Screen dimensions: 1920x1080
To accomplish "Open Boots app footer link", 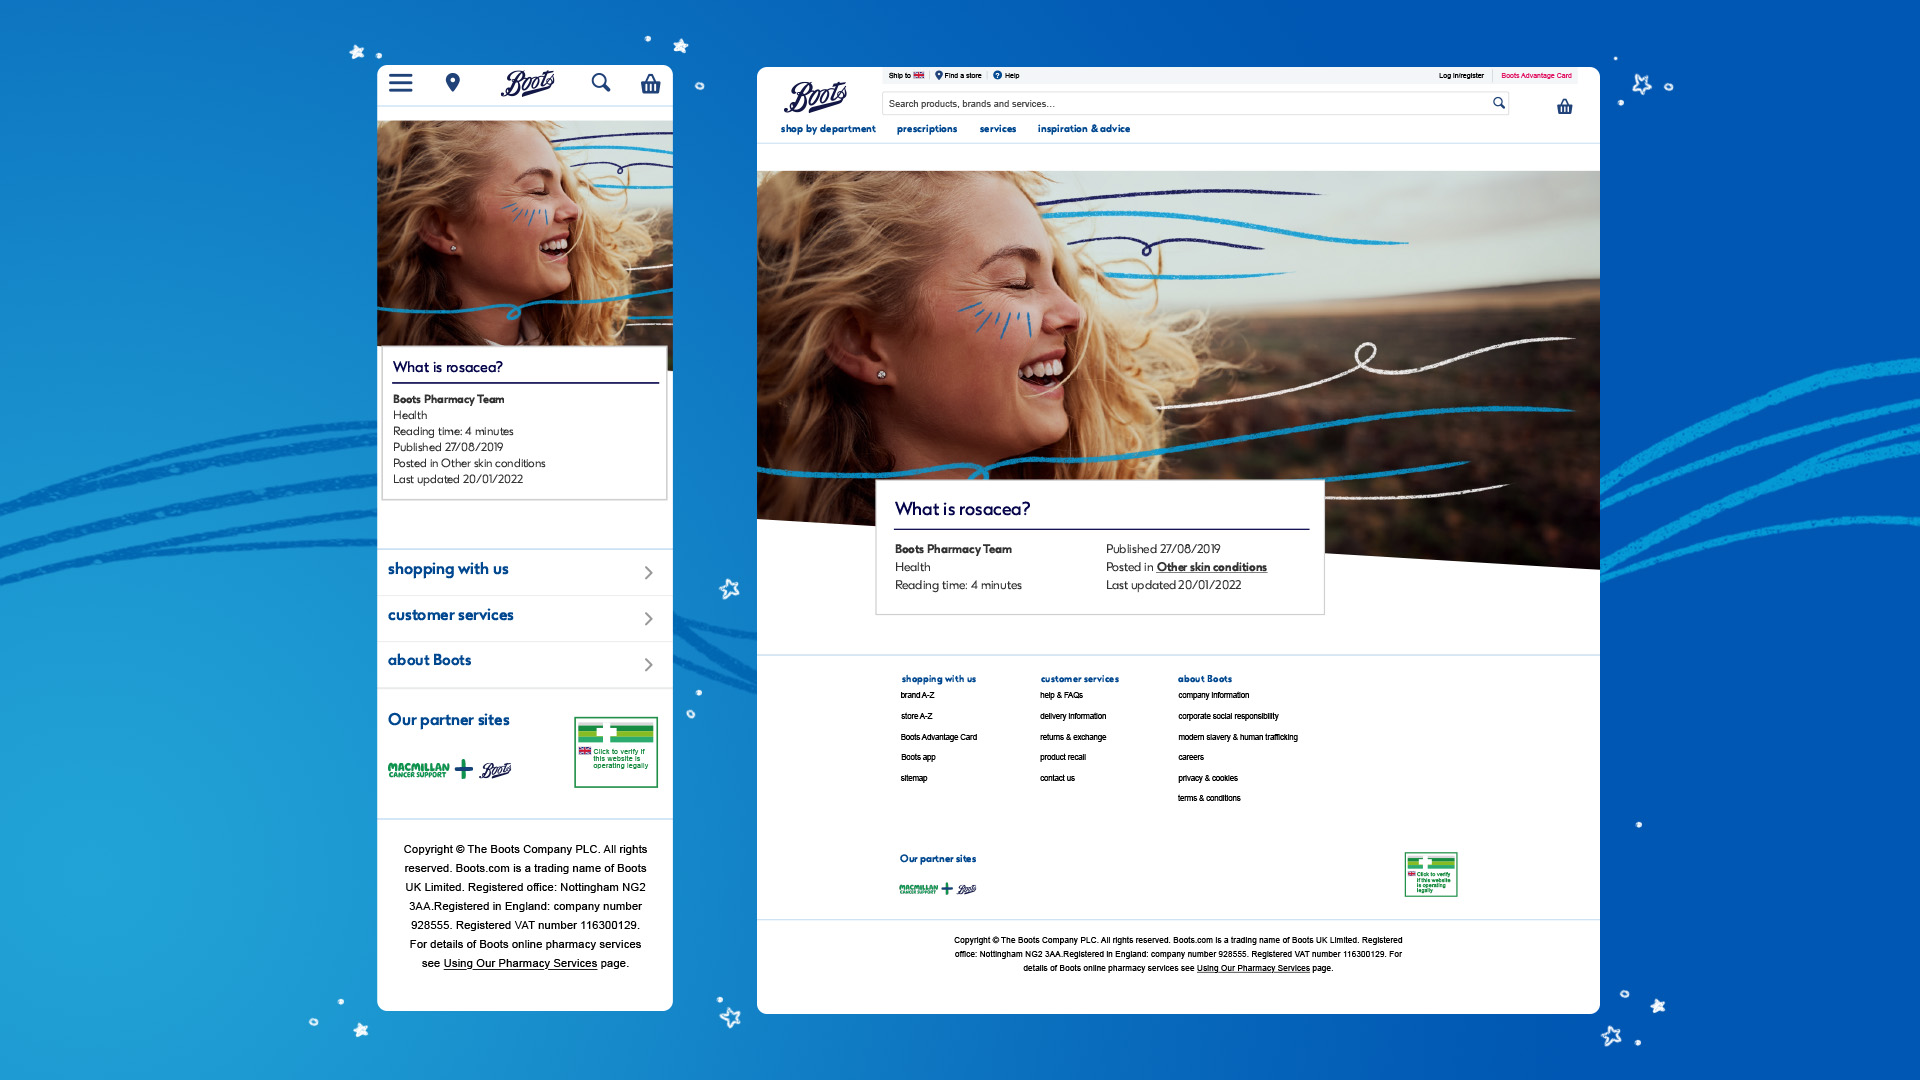I will (918, 757).
